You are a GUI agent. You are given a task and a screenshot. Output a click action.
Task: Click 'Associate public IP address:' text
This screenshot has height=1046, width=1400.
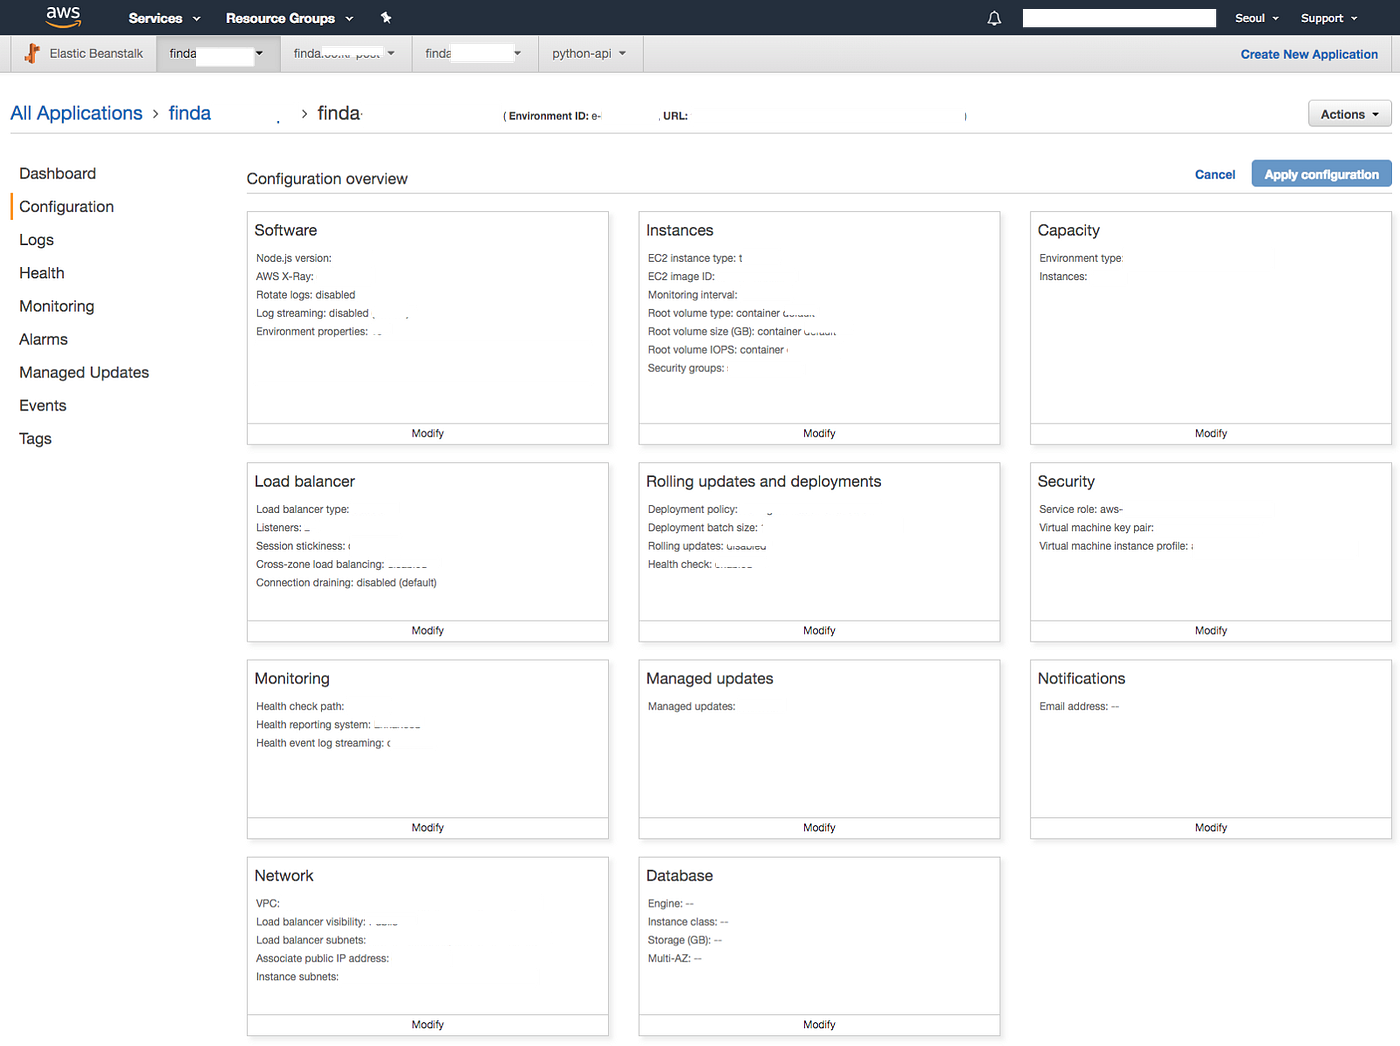(x=322, y=959)
